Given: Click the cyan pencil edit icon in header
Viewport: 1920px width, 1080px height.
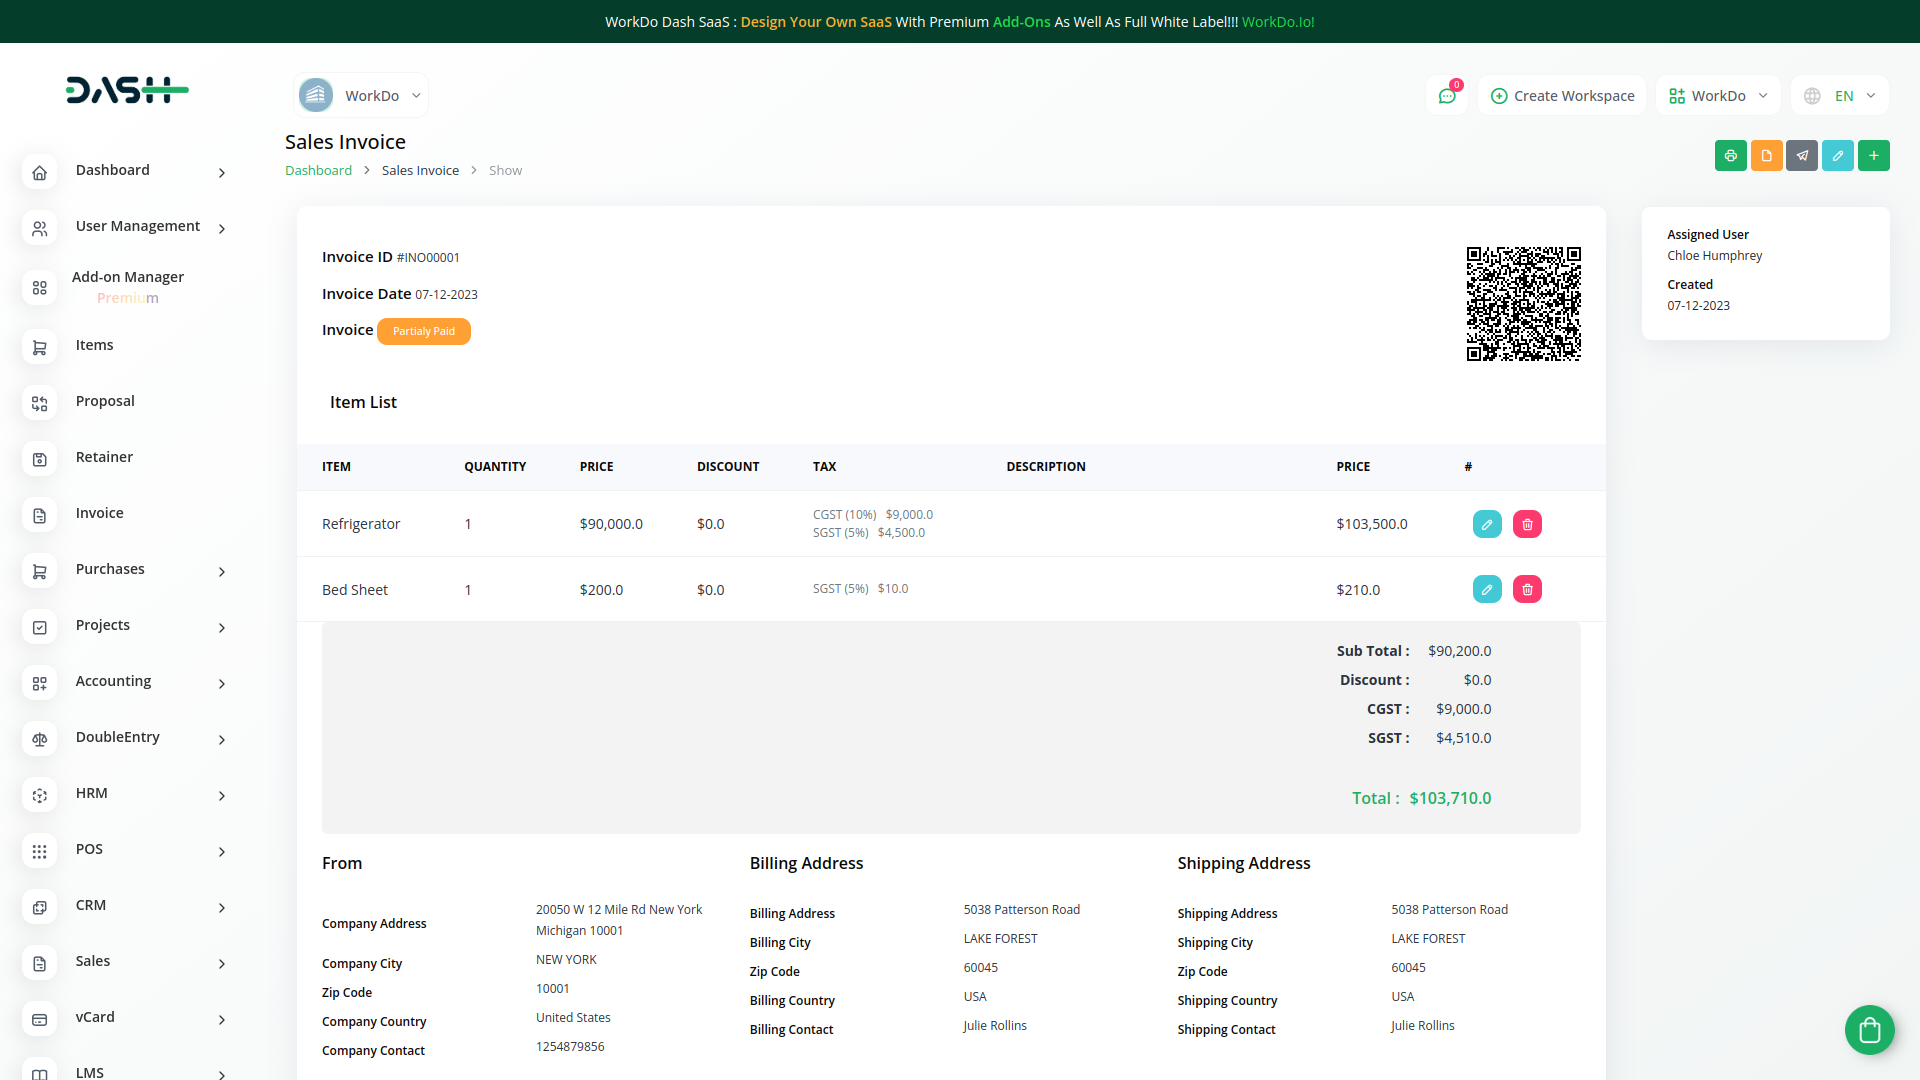Looking at the screenshot, I should (1837, 156).
